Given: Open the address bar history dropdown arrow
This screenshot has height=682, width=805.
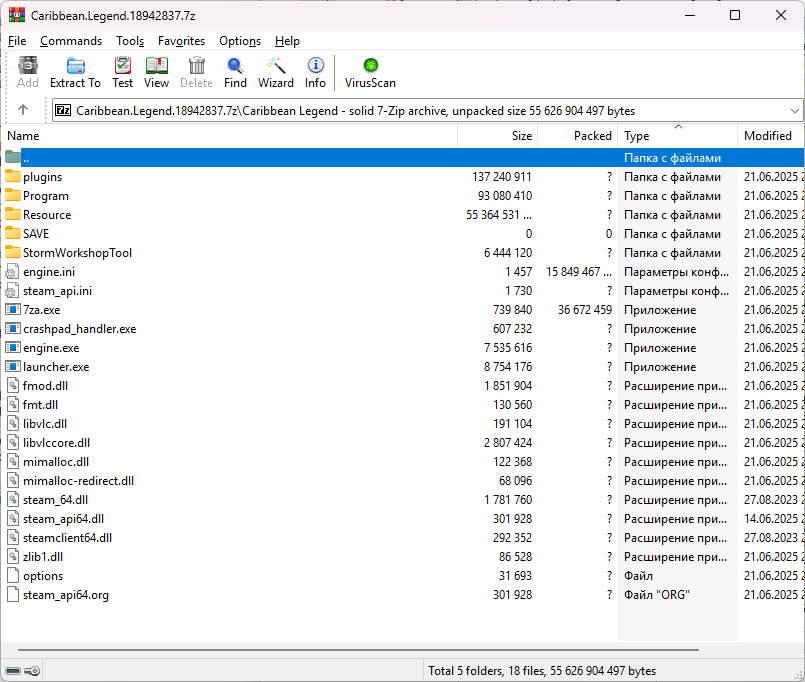Looking at the screenshot, I should pyautogui.click(x=793, y=110).
